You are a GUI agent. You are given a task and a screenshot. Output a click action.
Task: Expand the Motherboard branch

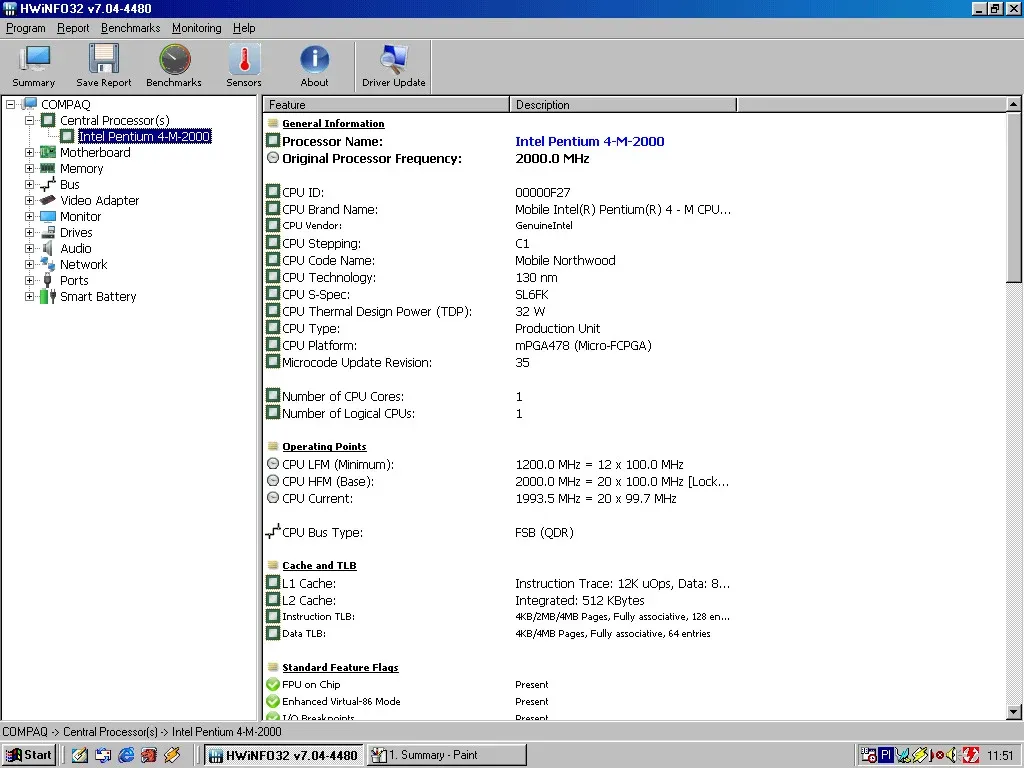(x=29, y=152)
